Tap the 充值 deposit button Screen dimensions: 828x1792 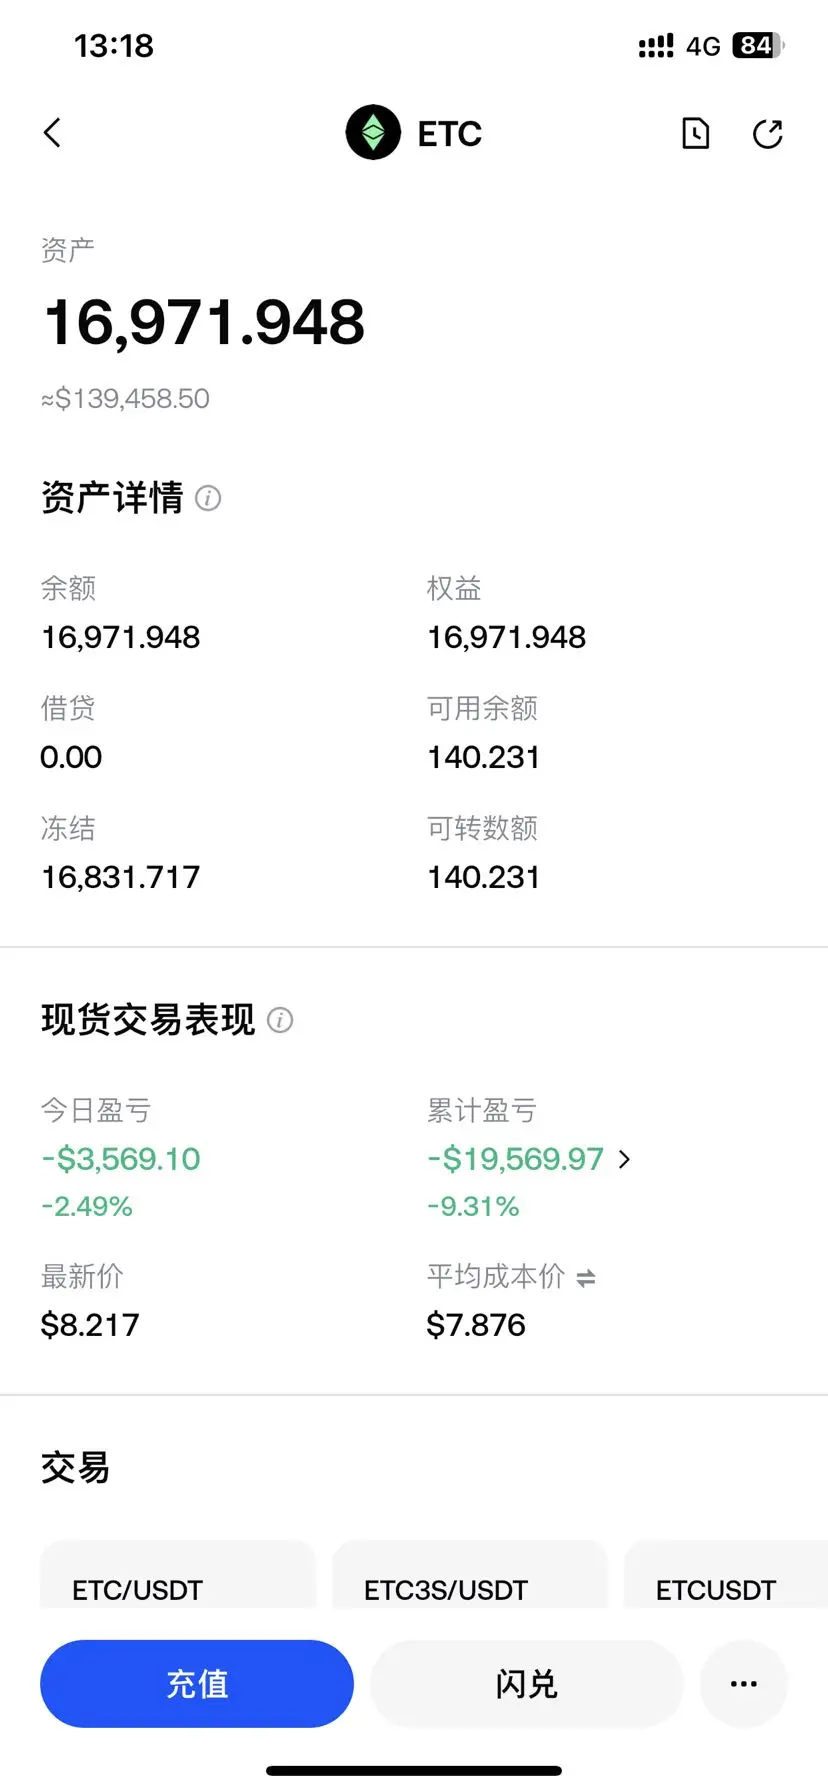(197, 1683)
